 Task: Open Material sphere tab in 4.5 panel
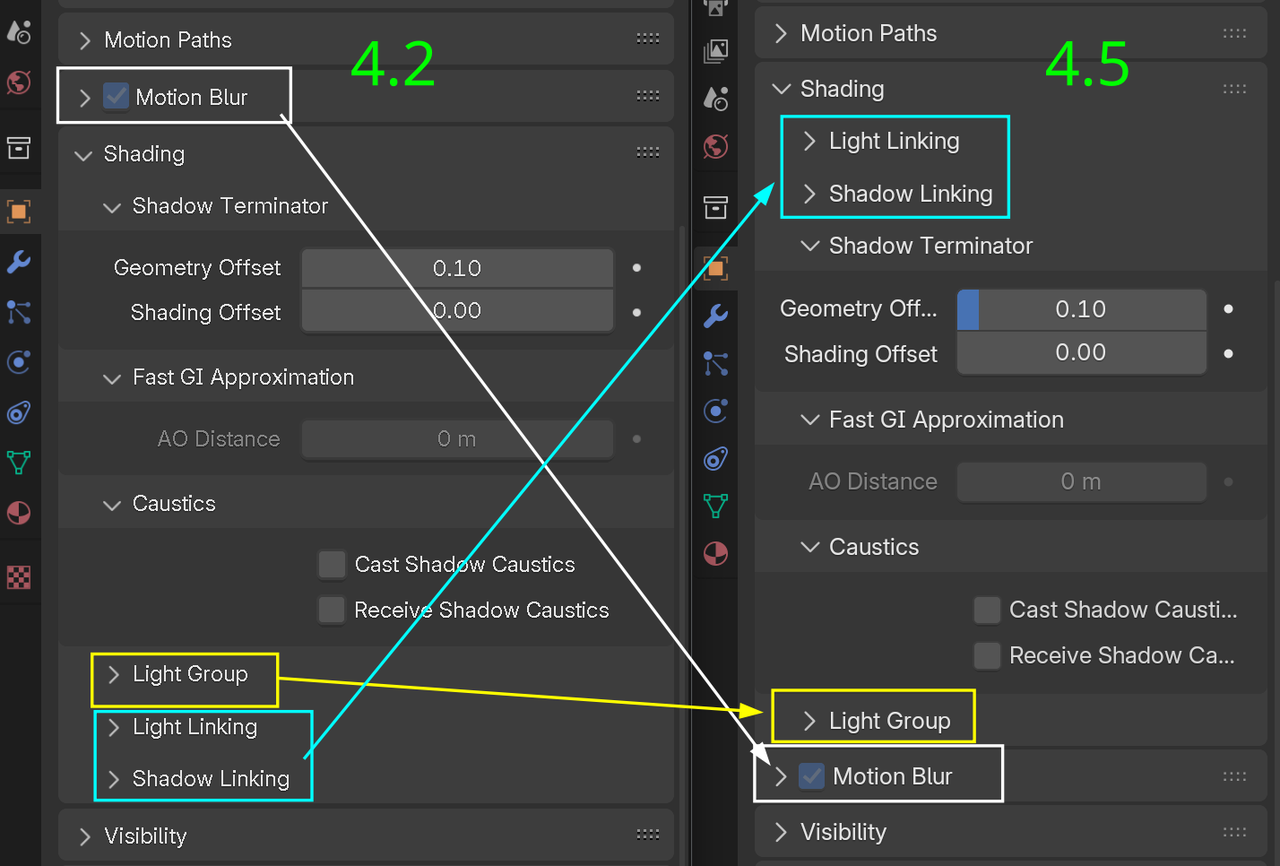[x=715, y=553]
